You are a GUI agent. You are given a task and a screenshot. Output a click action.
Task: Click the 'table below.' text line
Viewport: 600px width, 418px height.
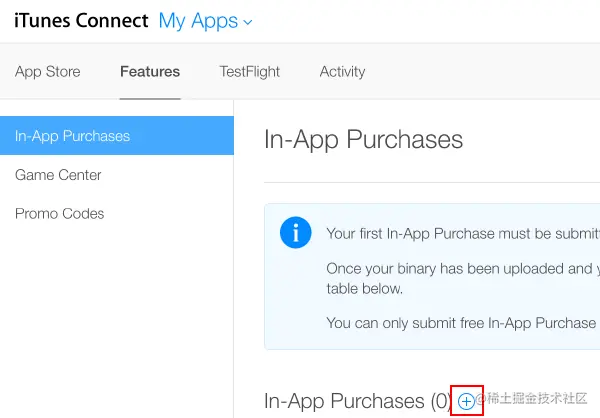pyautogui.click(x=365, y=289)
